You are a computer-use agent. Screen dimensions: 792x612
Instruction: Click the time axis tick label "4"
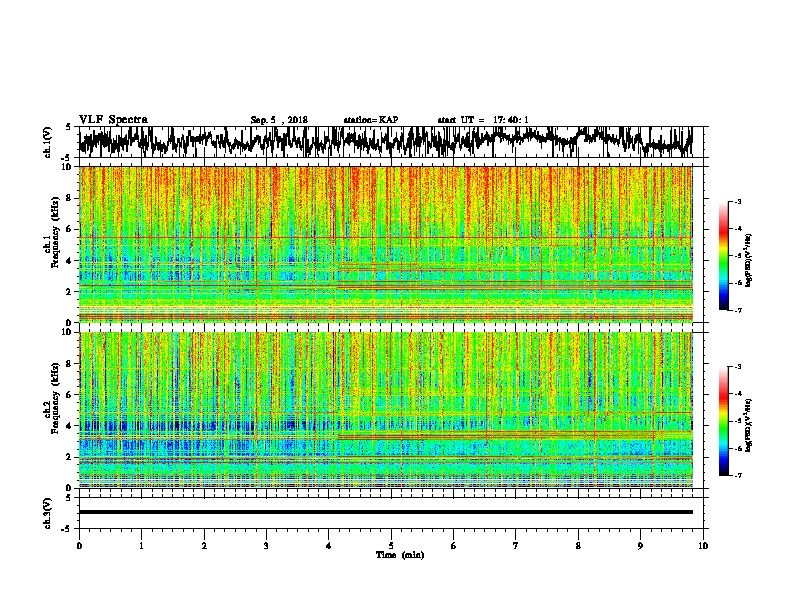click(329, 546)
